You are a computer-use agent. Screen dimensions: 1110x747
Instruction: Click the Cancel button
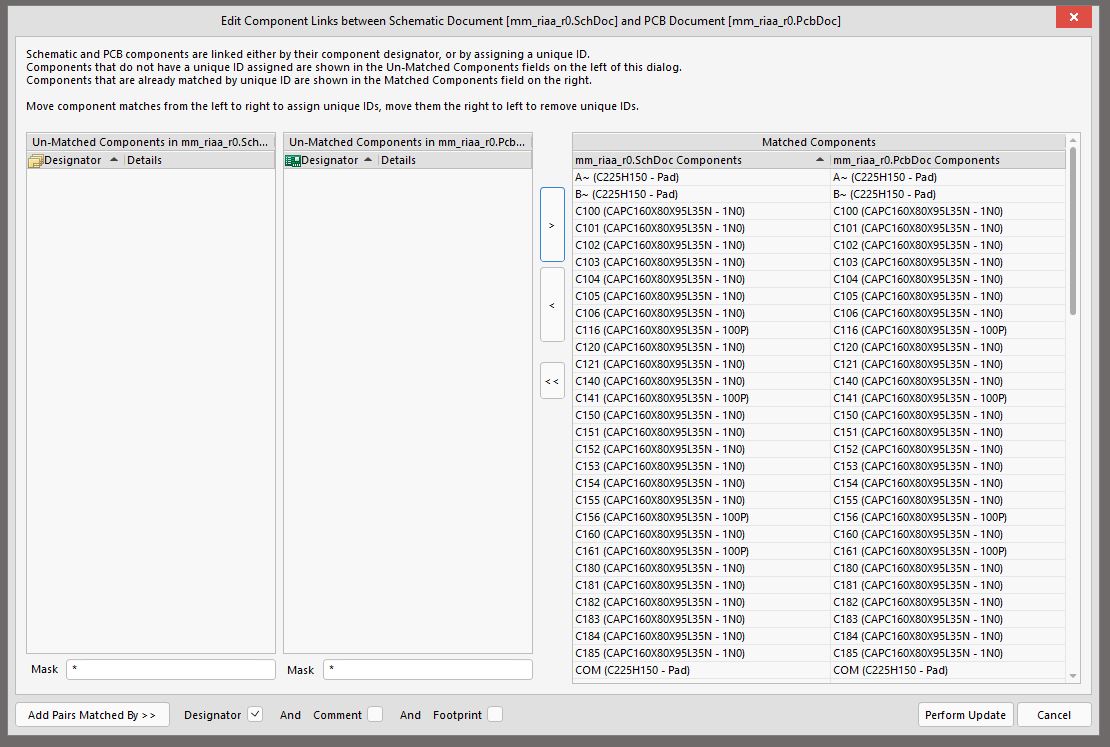(x=1053, y=714)
